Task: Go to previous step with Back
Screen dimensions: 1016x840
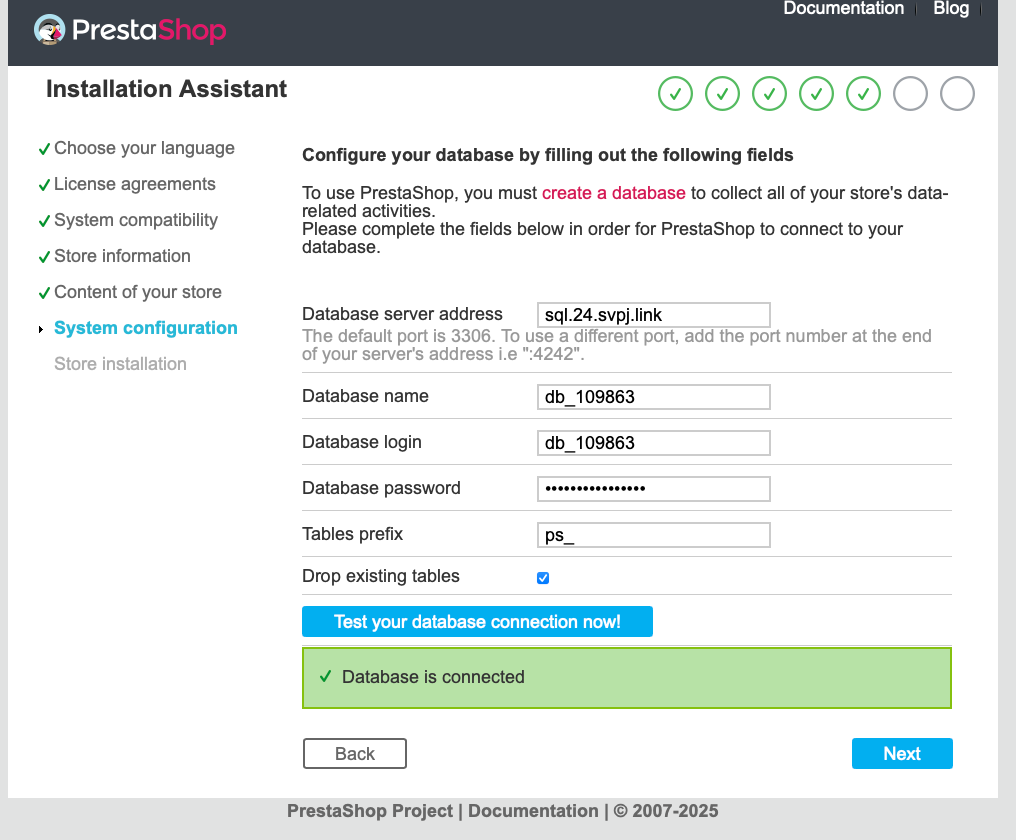Action: click(355, 754)
